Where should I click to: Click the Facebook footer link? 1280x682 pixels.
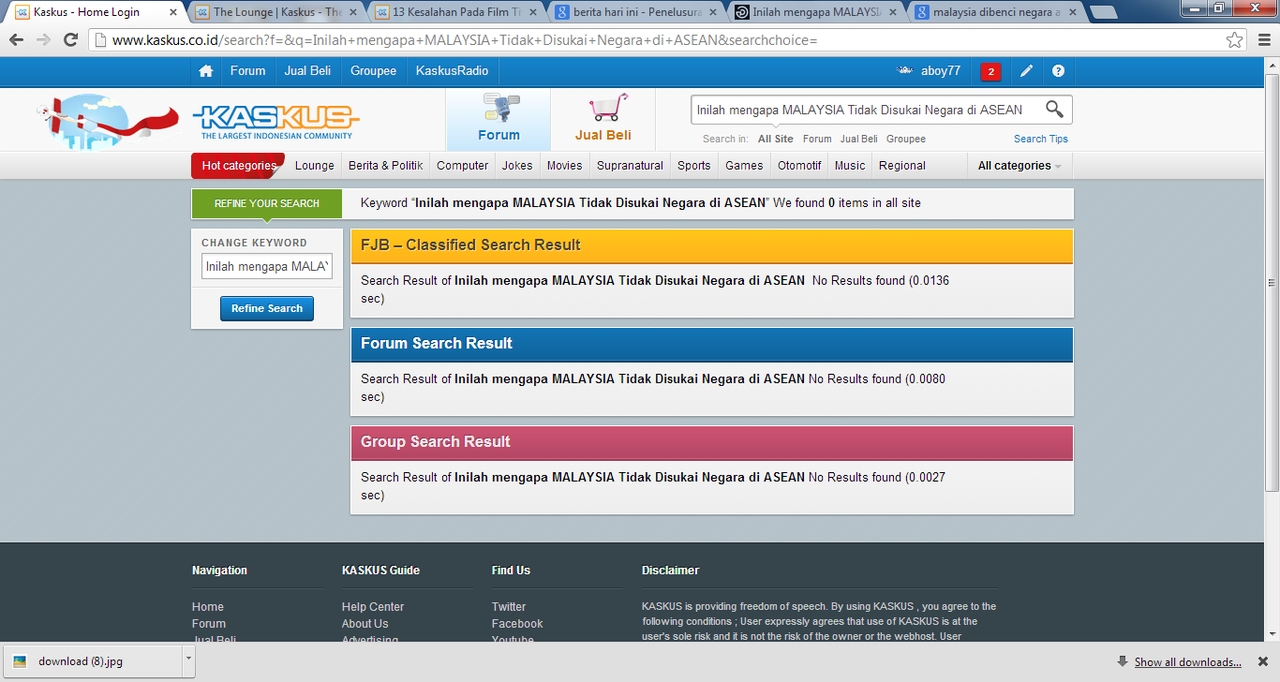coord(517,624)
